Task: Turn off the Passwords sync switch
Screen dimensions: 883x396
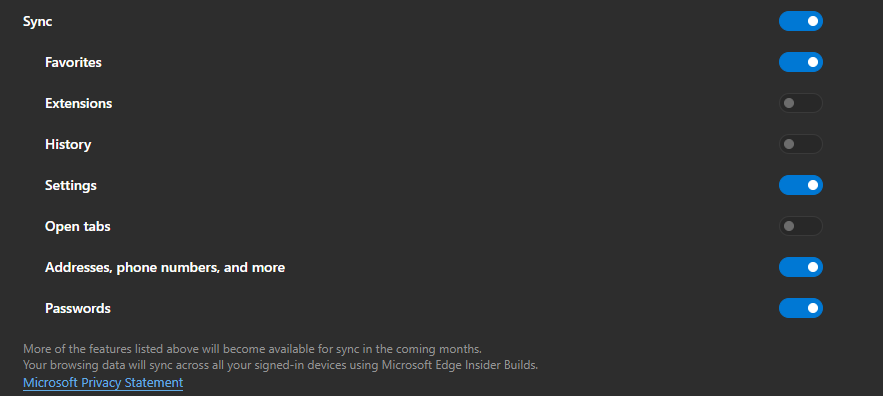Action: click(x=800, y=308)
